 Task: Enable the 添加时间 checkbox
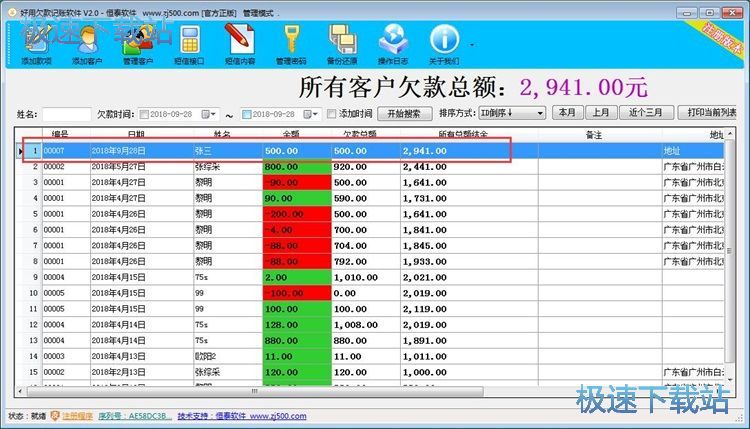coord(331,114)
